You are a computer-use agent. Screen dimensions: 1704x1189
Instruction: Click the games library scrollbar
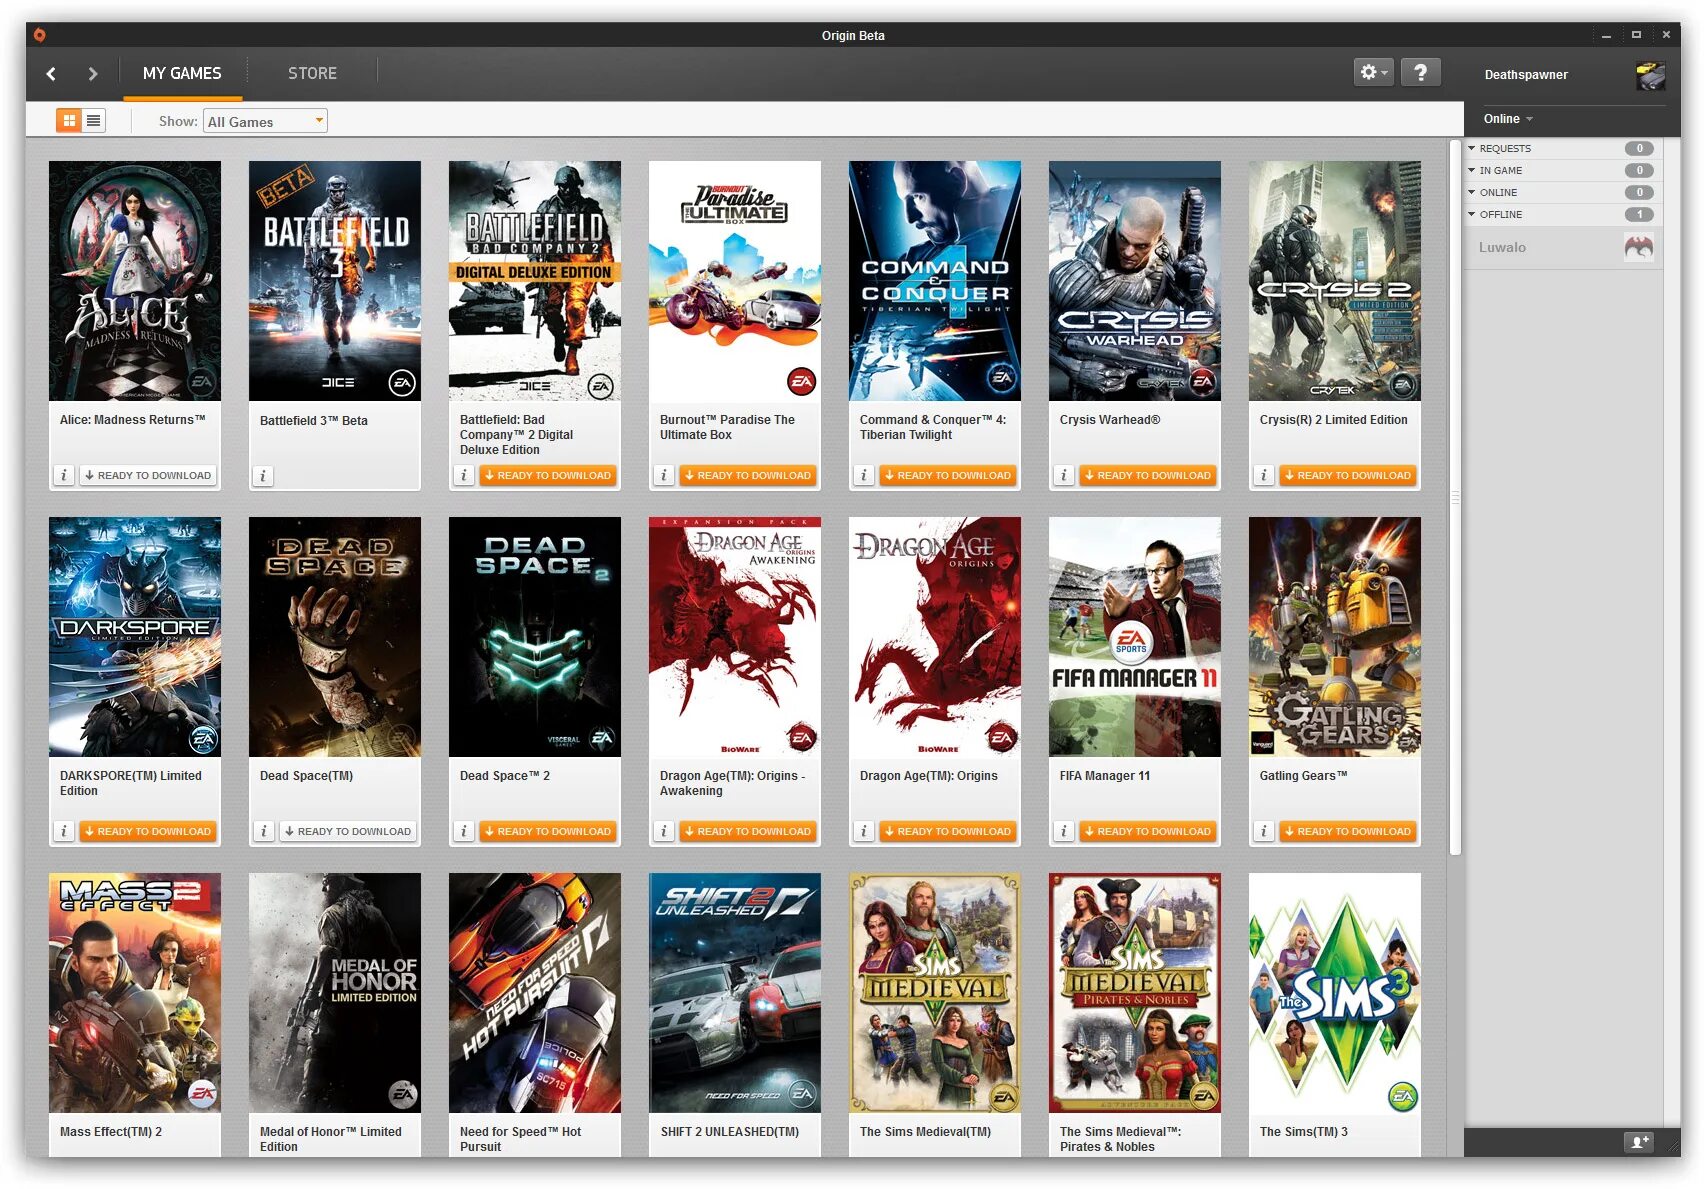[x=1455, y=498]
